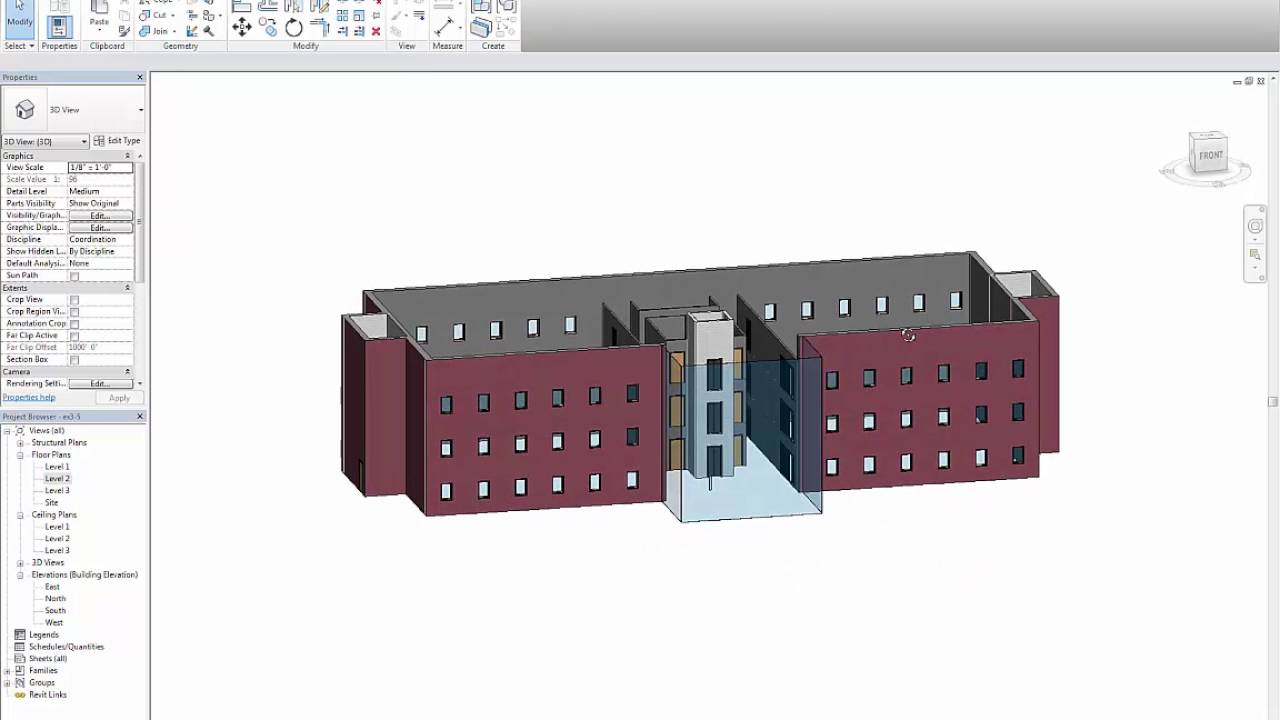The image size is (1280, 720).
Task: Click the red Delete icon
Action: point(376,31)
